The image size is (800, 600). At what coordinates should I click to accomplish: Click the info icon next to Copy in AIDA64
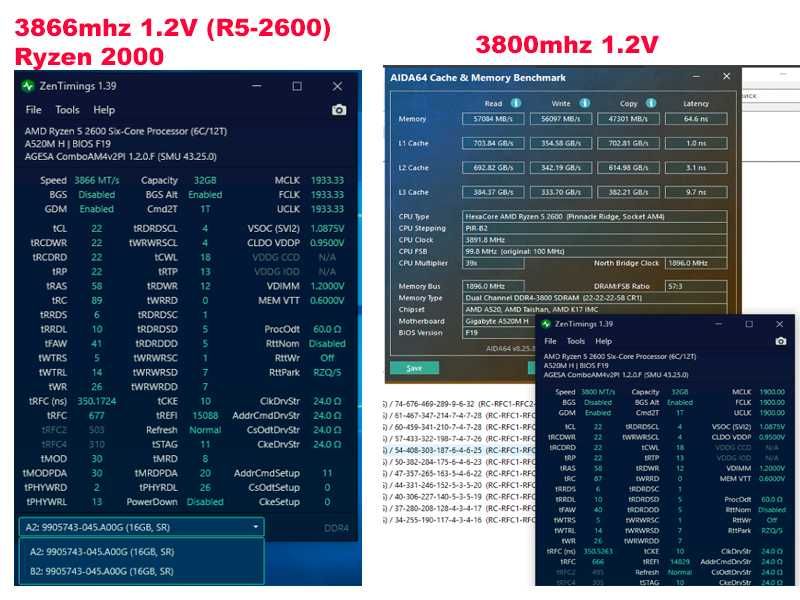[651, 103]
